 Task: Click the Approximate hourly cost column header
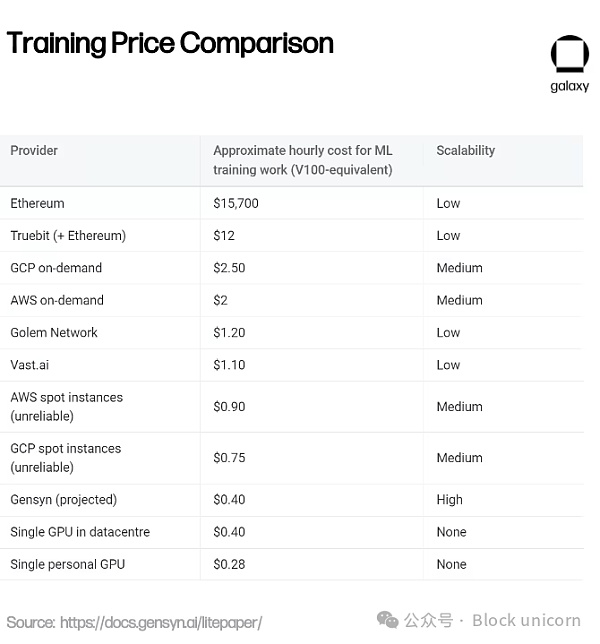[x=302, y=160]
